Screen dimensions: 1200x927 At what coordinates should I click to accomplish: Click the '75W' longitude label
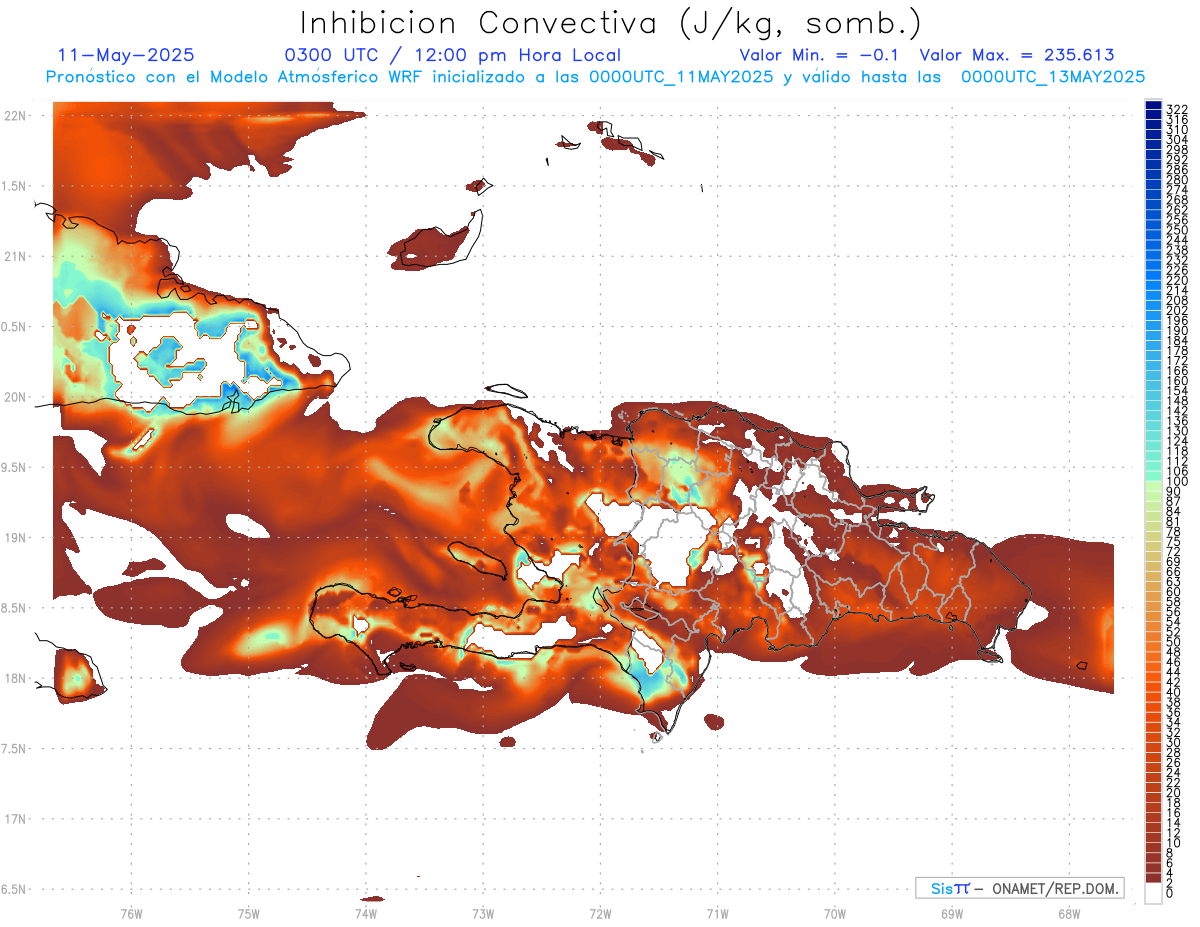248,913
